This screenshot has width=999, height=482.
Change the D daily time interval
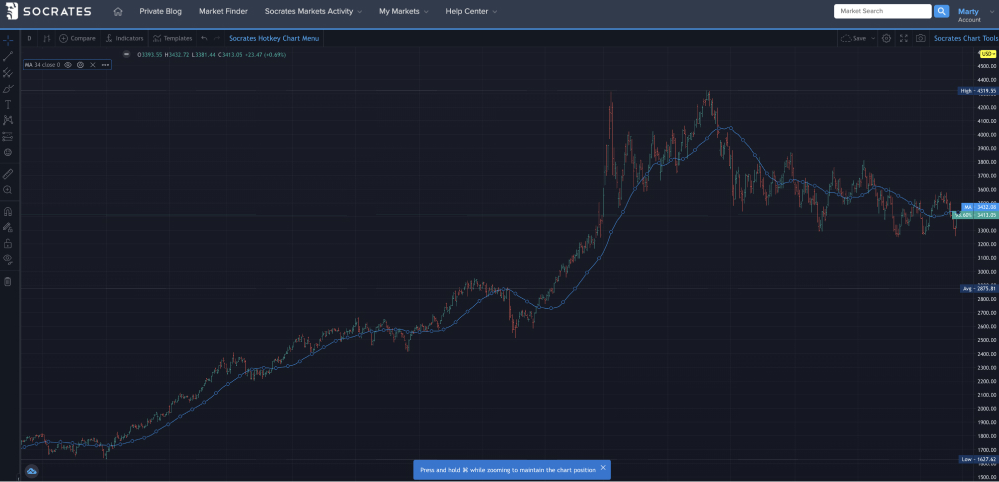tap(29, 38)
